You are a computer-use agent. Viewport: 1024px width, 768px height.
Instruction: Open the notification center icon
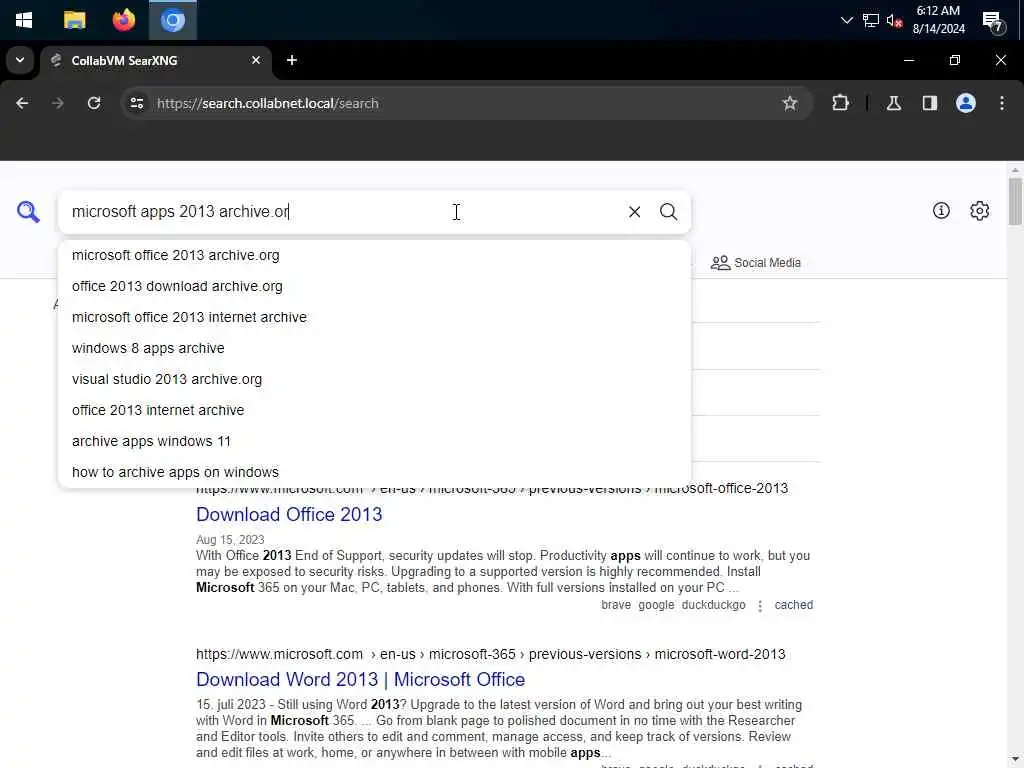point(993,21)
